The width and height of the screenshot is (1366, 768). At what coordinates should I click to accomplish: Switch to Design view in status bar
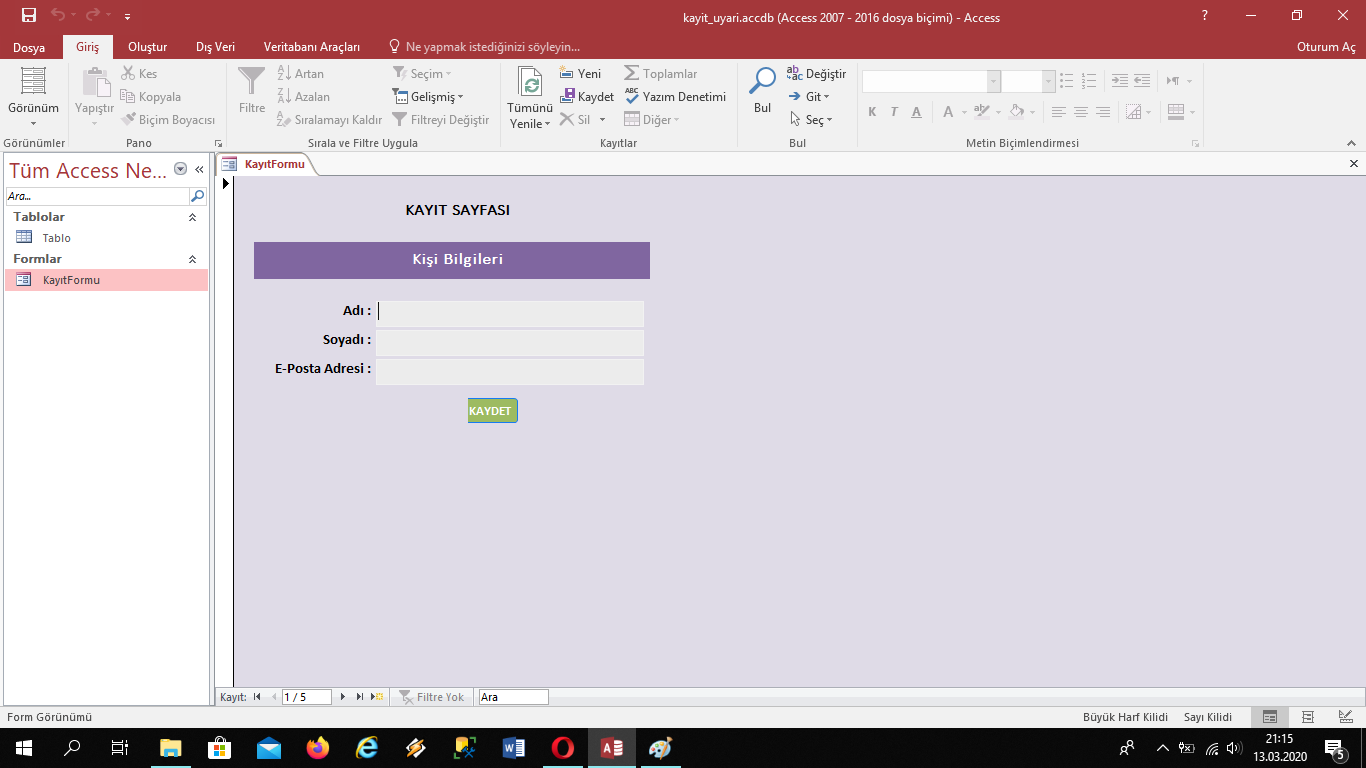1345,717
